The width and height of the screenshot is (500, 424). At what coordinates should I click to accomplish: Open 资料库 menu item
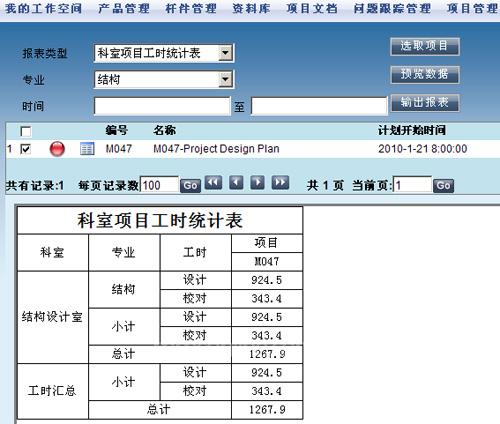pyautogui.click(x=251, y=8)
